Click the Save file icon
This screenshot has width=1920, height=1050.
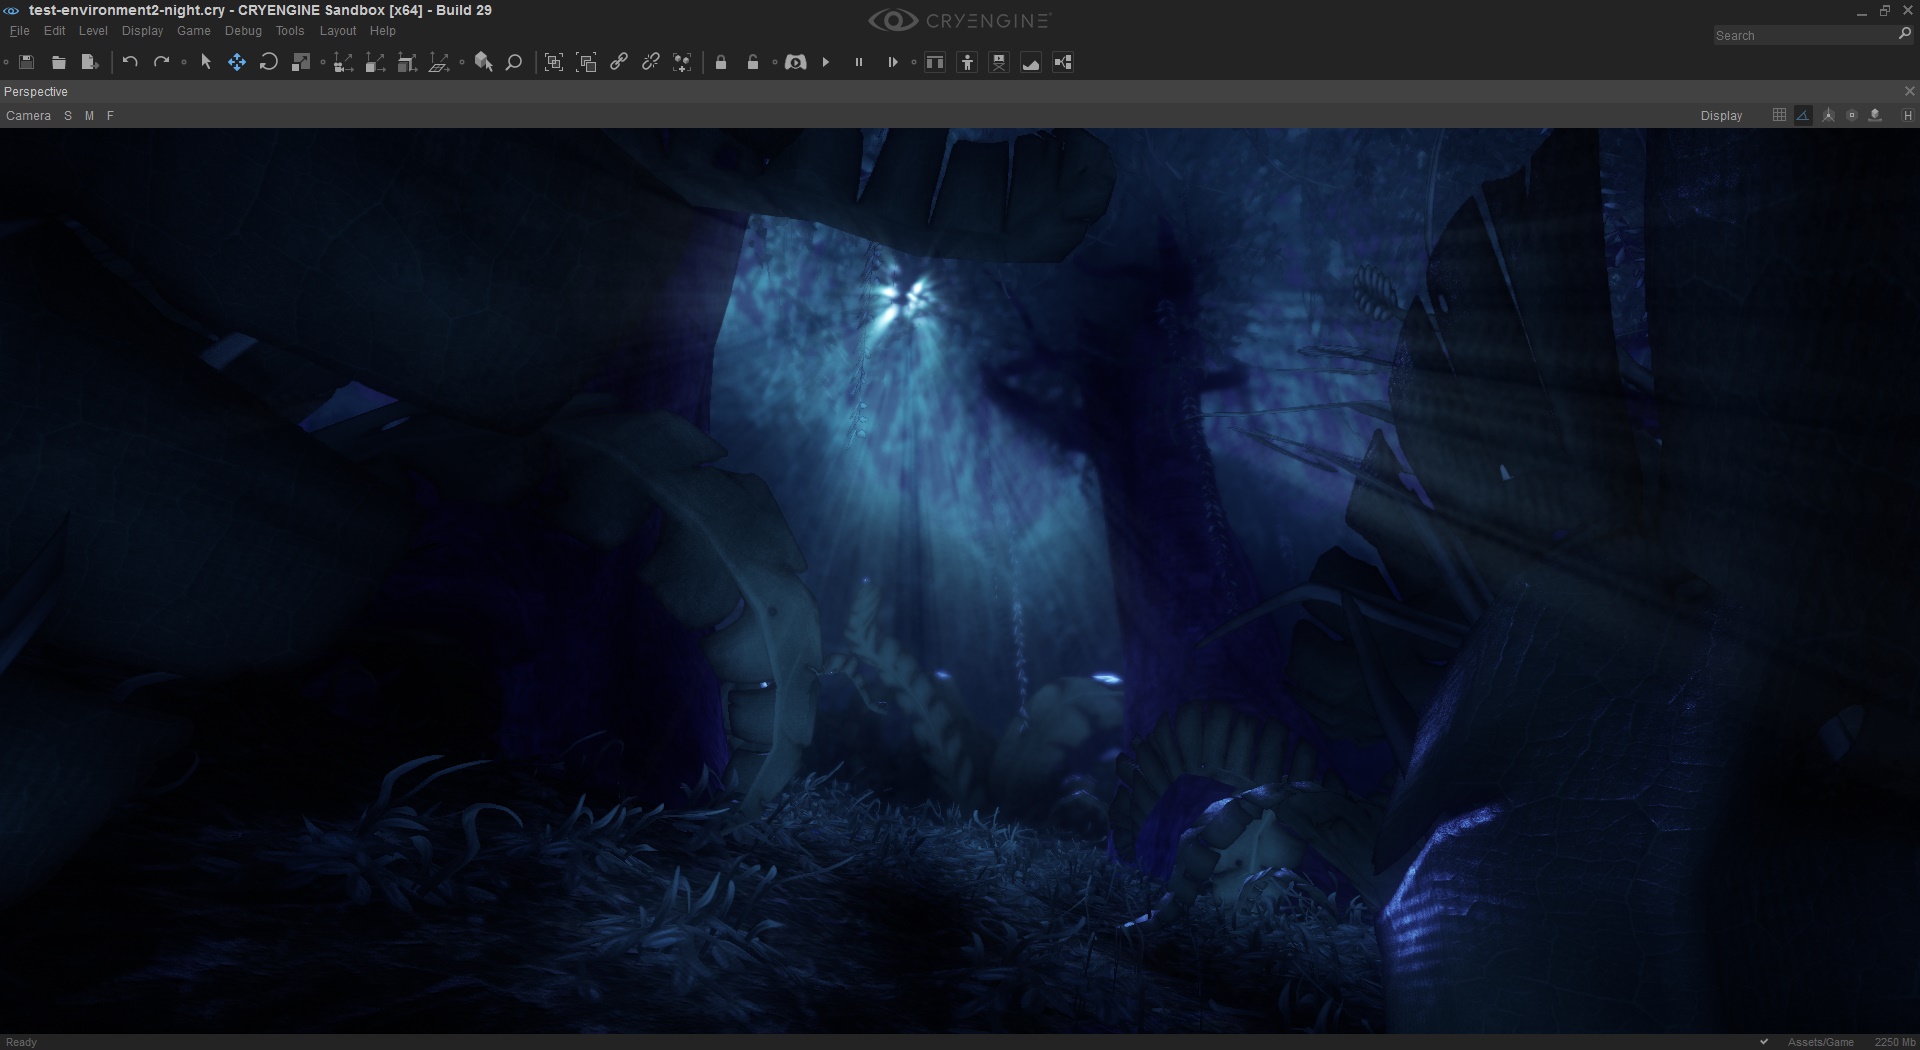click(27, 62)
